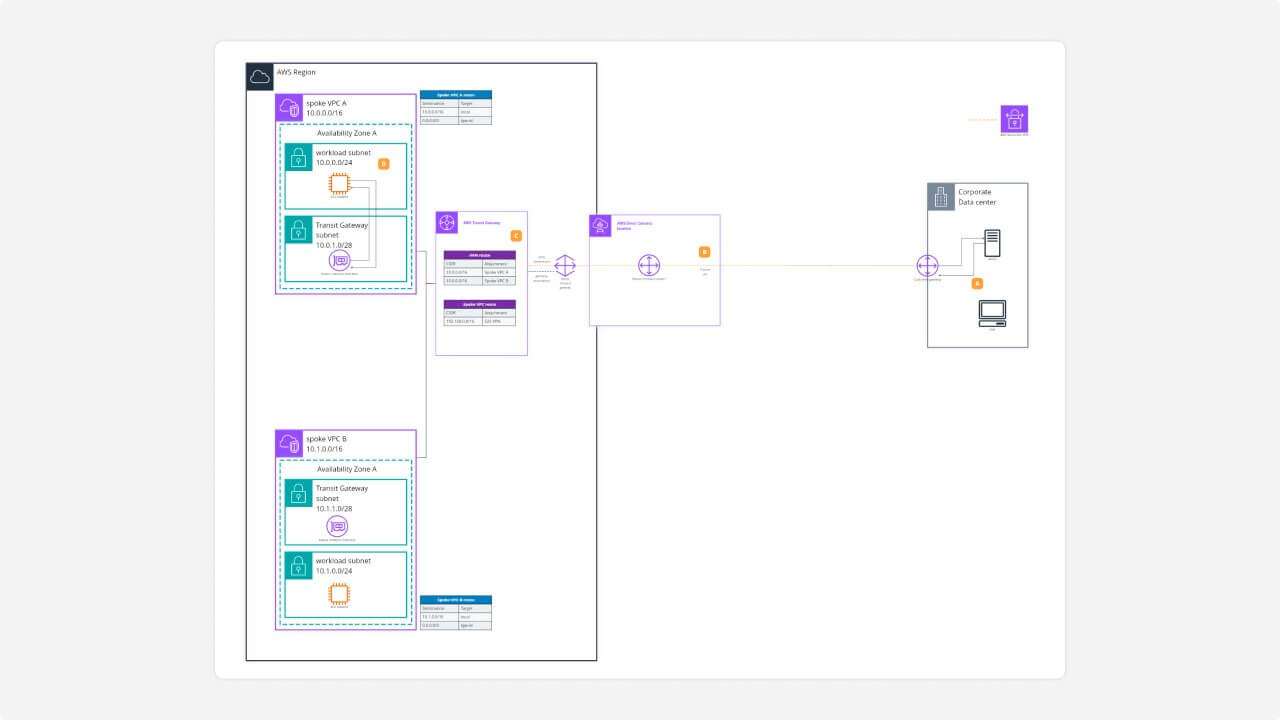Click orange marker A in Corporate Data center

click(x=977, y=283)
